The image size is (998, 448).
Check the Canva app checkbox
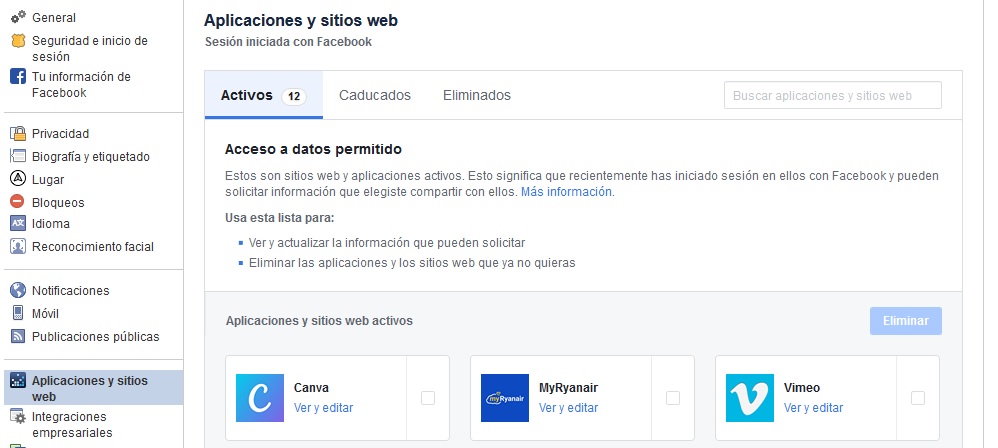(428, 398)
